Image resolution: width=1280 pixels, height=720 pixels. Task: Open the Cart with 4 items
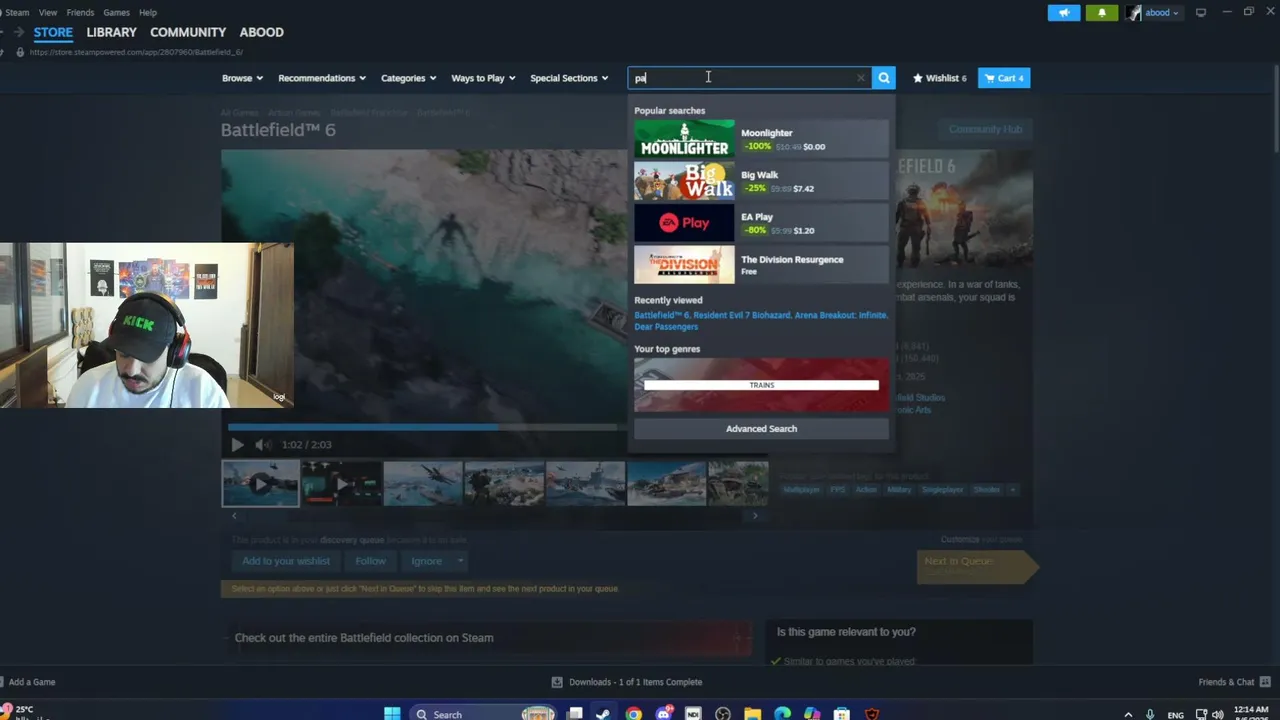tap(1003, 78)
